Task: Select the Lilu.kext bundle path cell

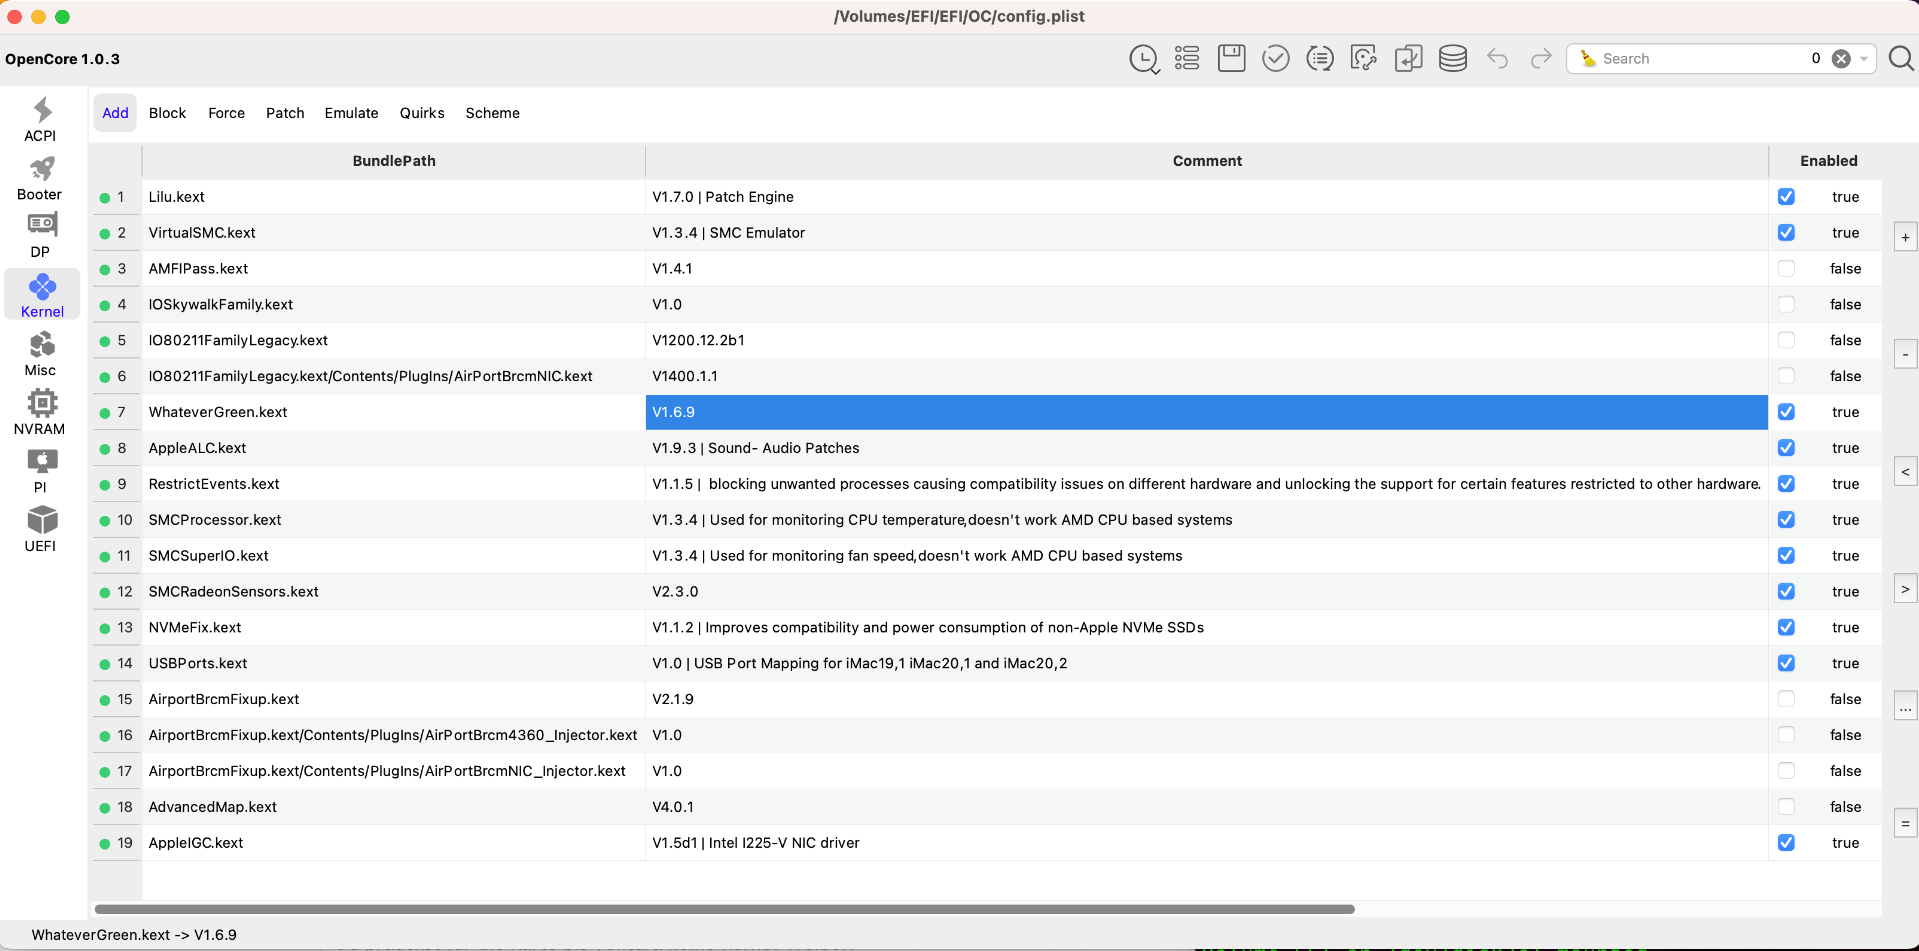Action: pos(394,197)
